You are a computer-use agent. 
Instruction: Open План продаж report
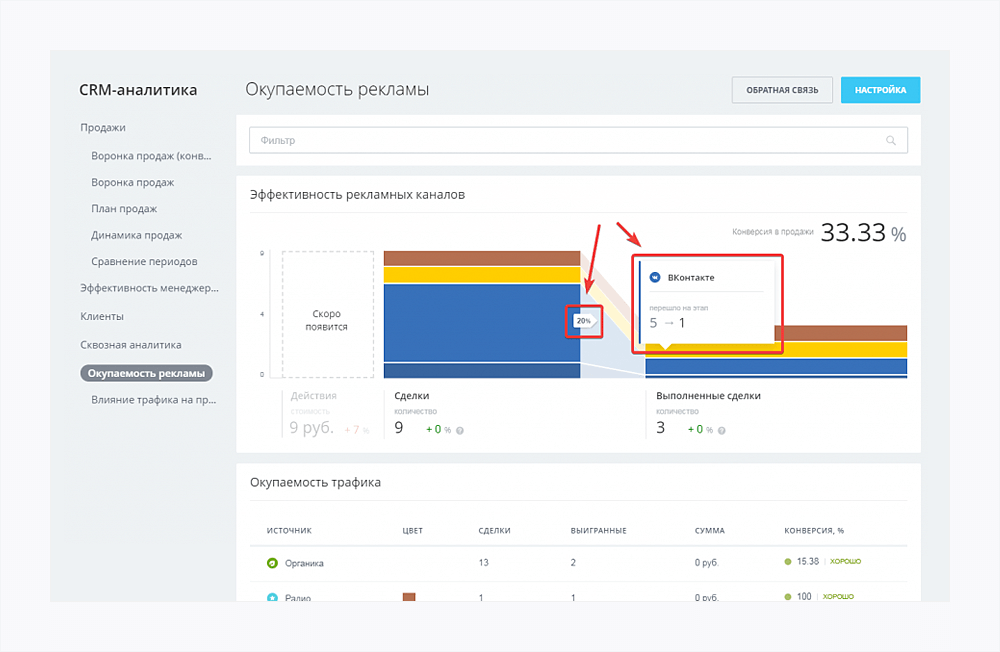tap(124, 209)
